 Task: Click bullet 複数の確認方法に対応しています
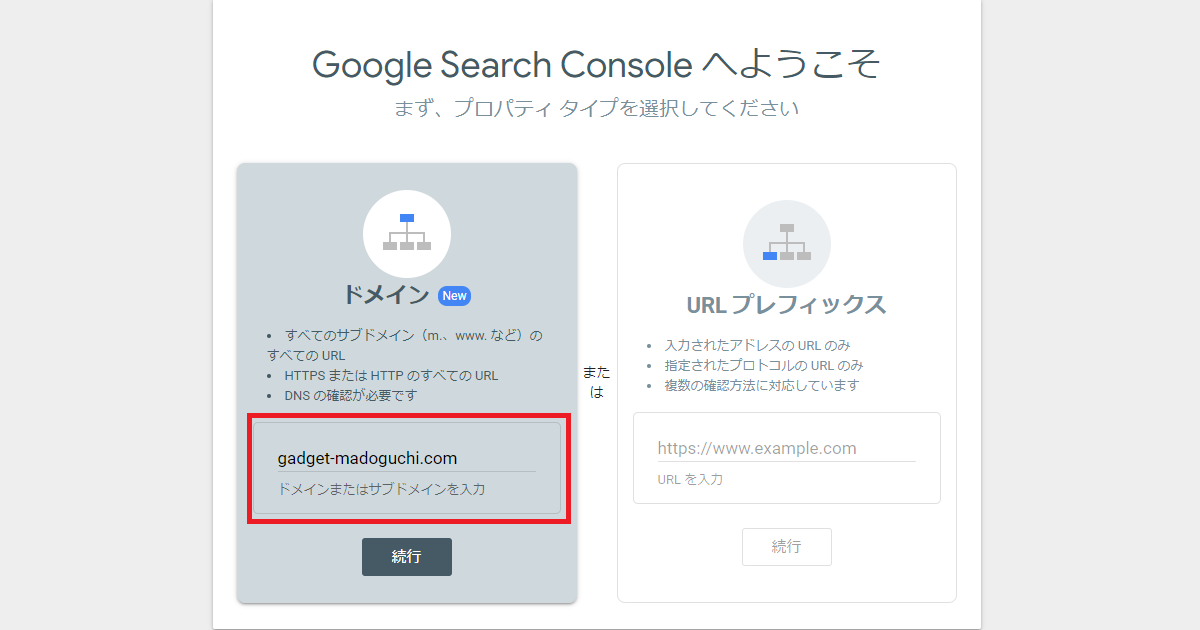point(762,385)
